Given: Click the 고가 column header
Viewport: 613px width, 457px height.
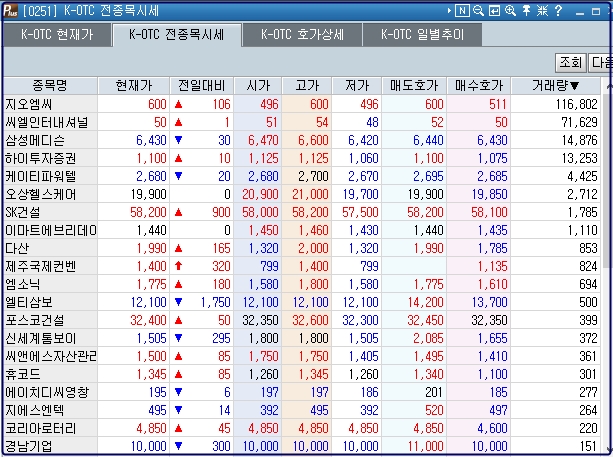Looking at the screenshot, I should click(307, 86).
